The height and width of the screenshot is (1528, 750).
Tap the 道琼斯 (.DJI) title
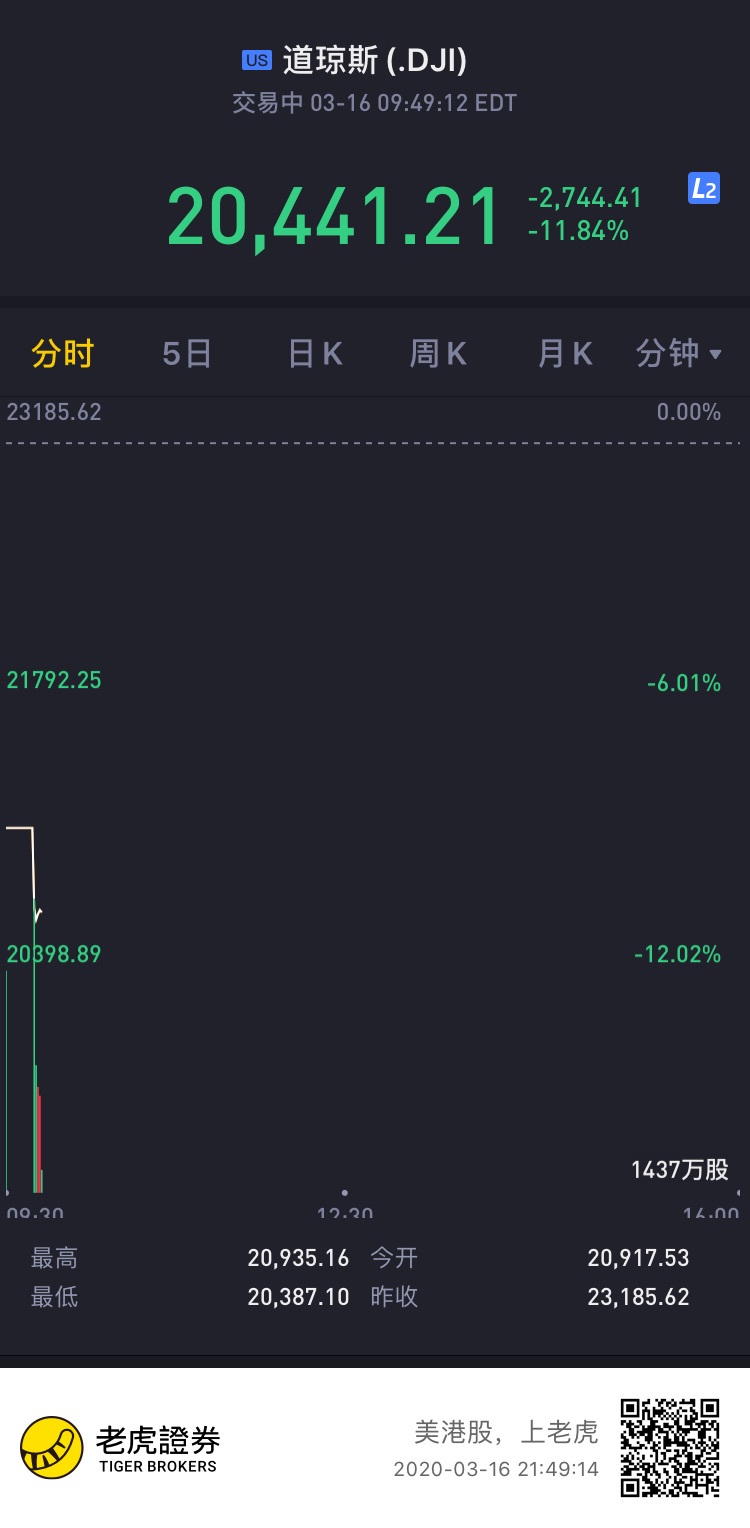point(375,61)
